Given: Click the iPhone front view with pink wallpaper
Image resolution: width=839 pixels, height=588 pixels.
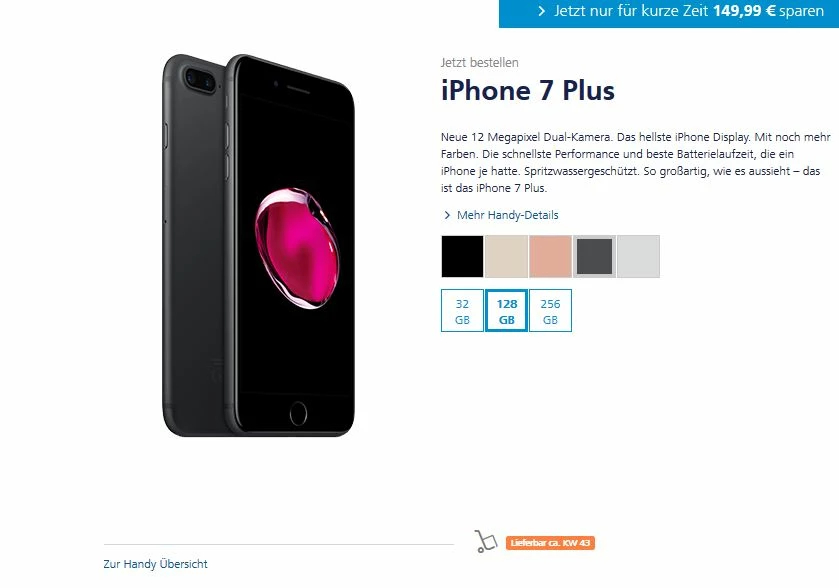Looking at the screenshot, I should click(290, 245).
